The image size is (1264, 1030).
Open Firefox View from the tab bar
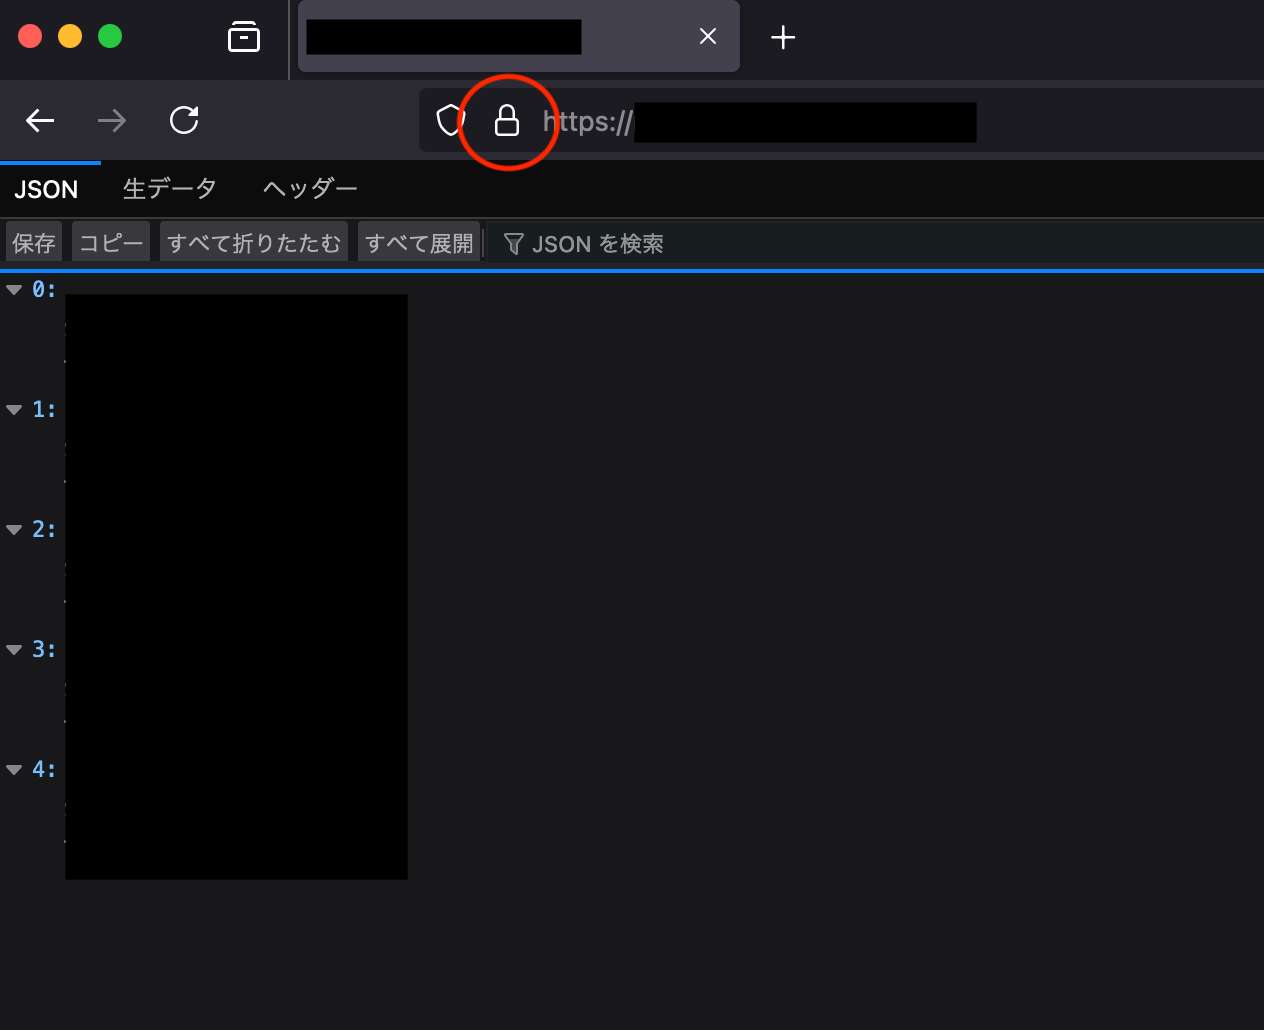244,37
